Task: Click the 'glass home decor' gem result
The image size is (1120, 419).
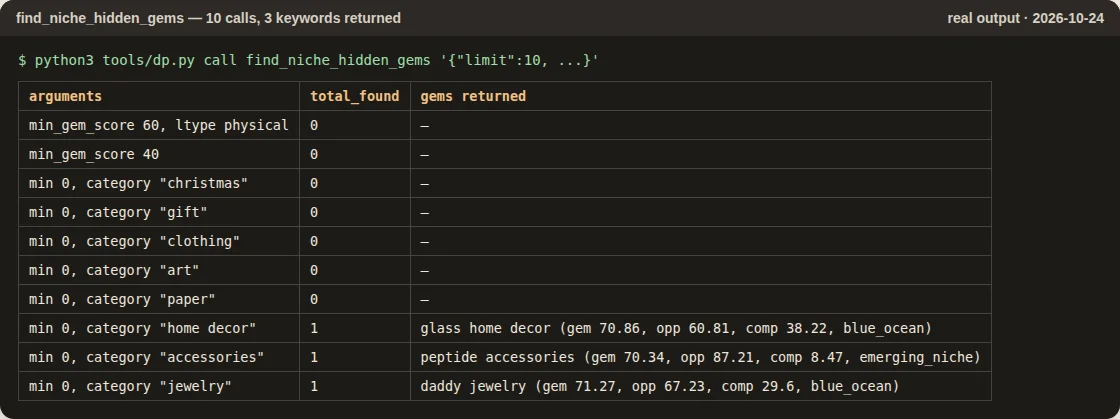Action: pyautogui.click(x=676, y=328)
